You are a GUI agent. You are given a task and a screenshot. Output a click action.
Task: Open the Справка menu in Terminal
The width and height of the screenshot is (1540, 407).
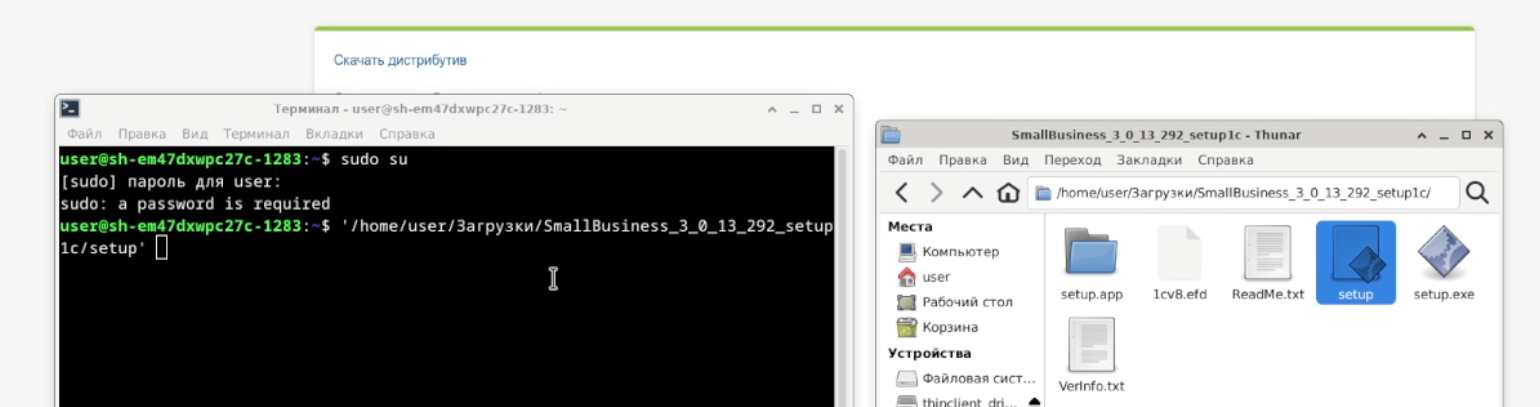(x=407, y=133)
